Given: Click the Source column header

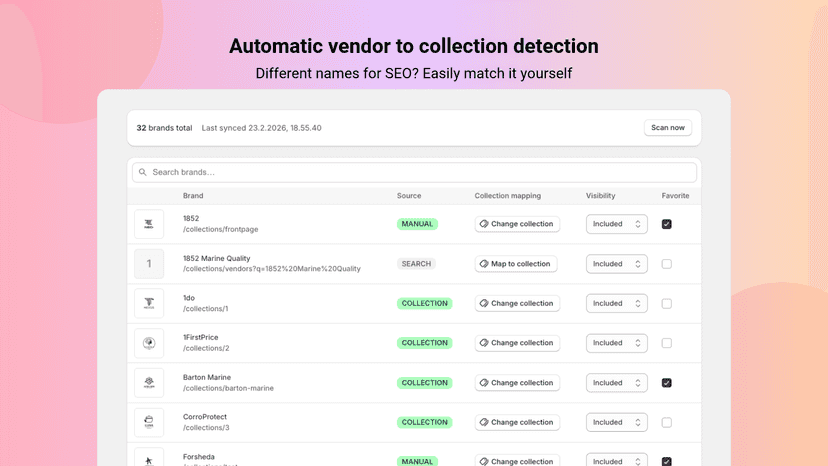Looking at the screenshot, I should (x=409, y=195).
